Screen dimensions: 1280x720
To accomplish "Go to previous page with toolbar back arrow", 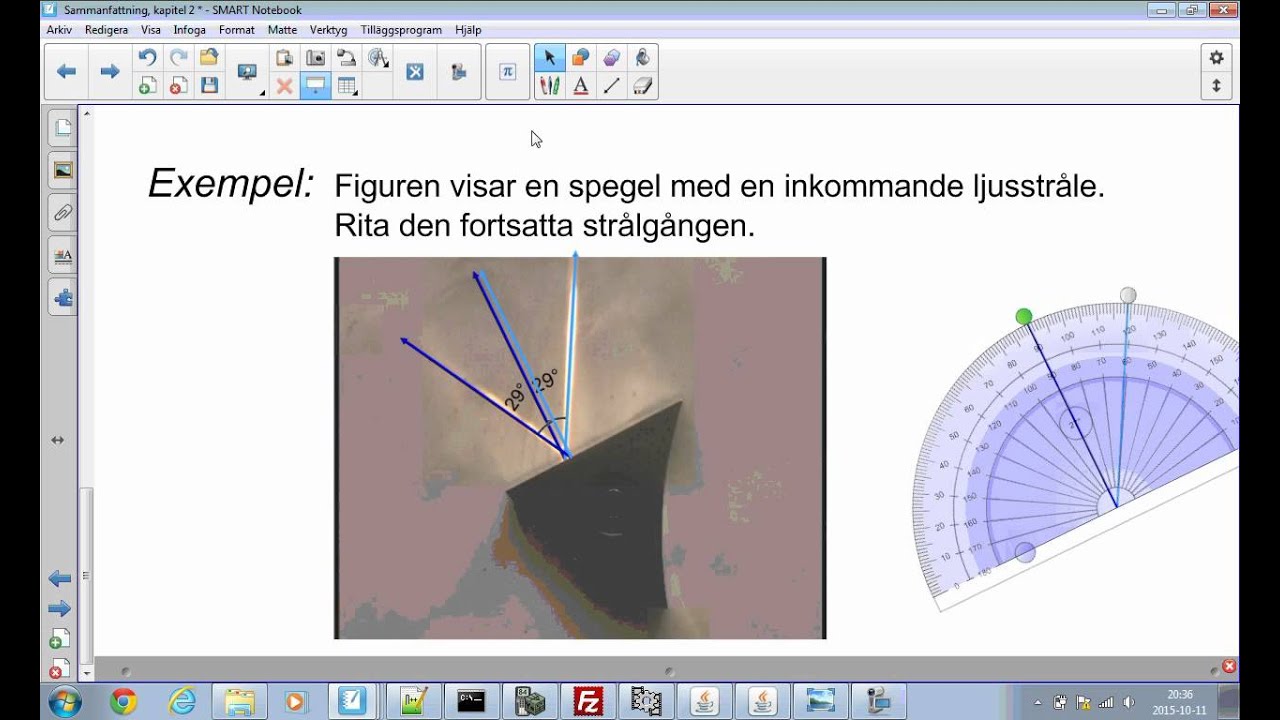I will [x=66, y=71].
